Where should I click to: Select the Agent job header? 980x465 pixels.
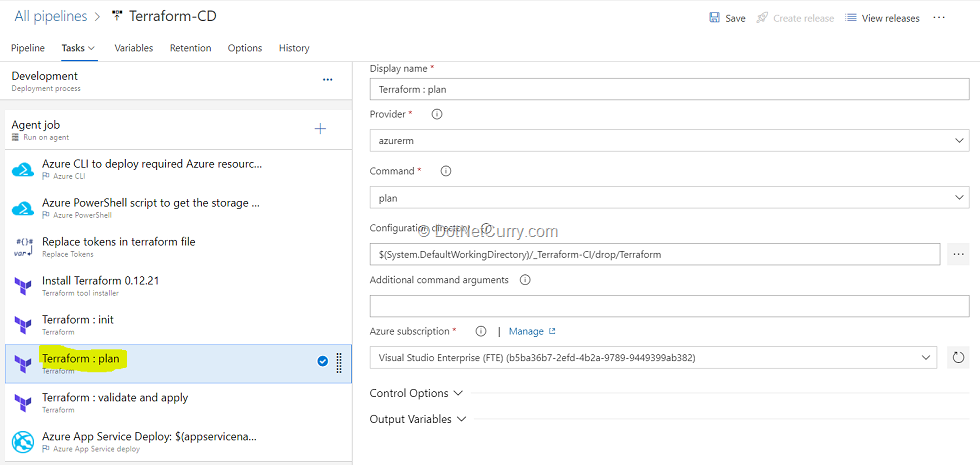tap(178, 130)
